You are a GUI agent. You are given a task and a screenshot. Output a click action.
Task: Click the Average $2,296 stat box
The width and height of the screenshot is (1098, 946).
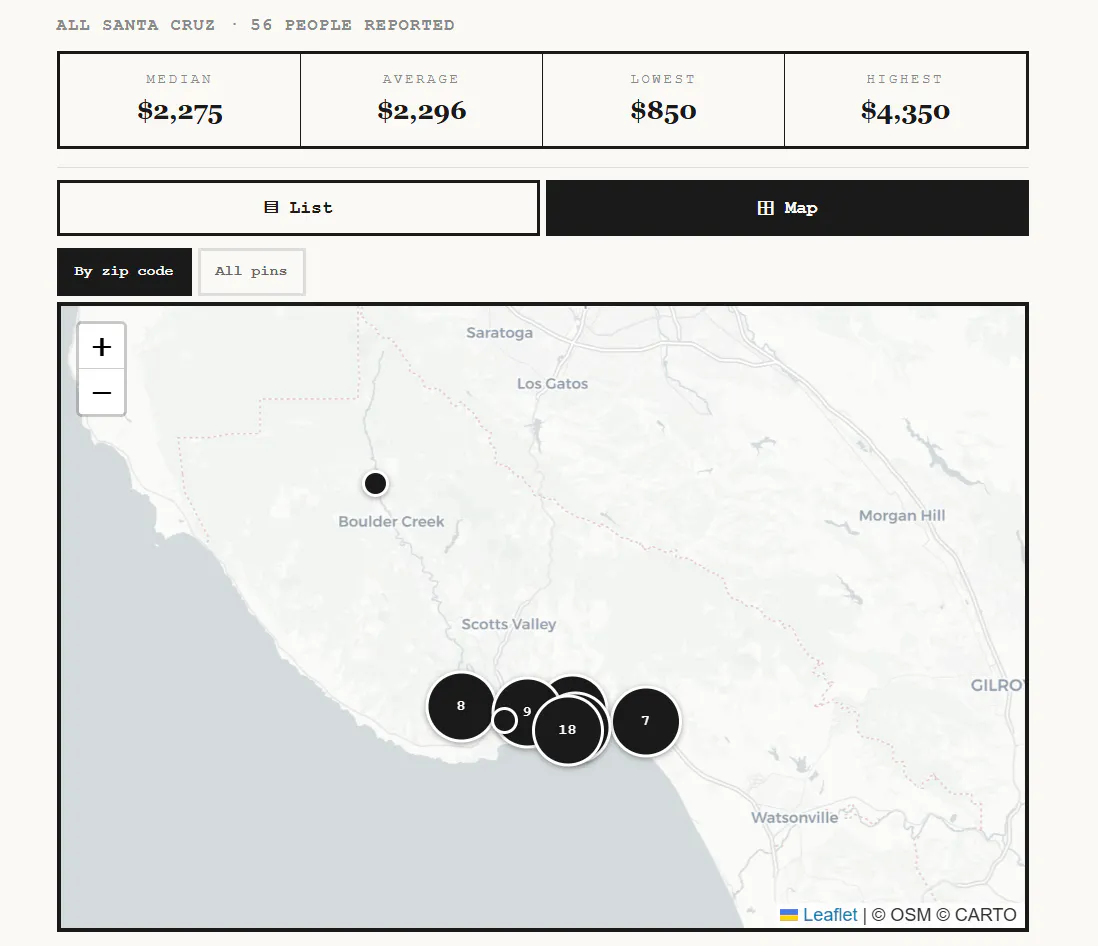click(x=422, y=99)
